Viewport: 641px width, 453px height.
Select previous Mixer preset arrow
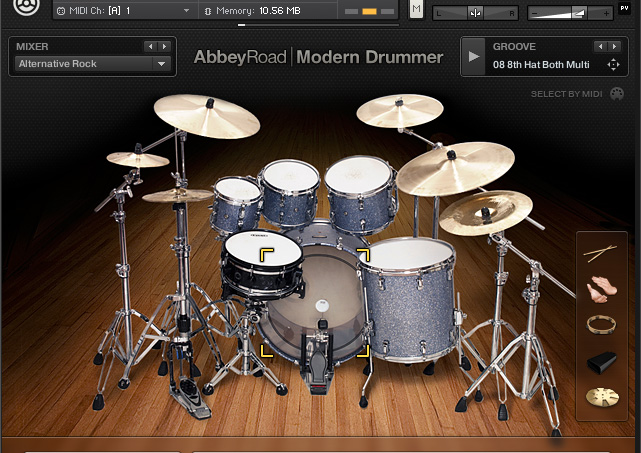(x=150, y=47)
